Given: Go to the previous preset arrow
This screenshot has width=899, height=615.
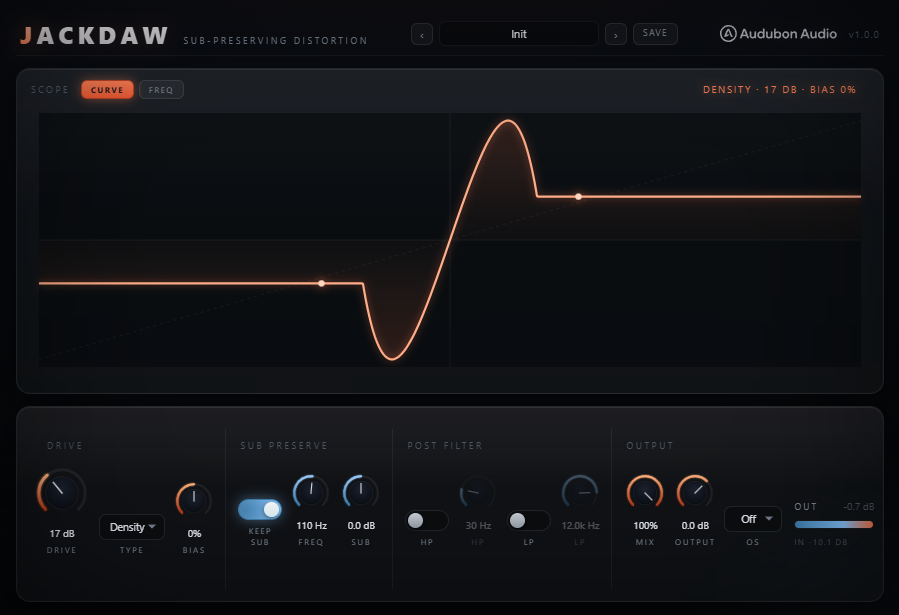Looking at the screenshot, I should click(x=422, y=34).
